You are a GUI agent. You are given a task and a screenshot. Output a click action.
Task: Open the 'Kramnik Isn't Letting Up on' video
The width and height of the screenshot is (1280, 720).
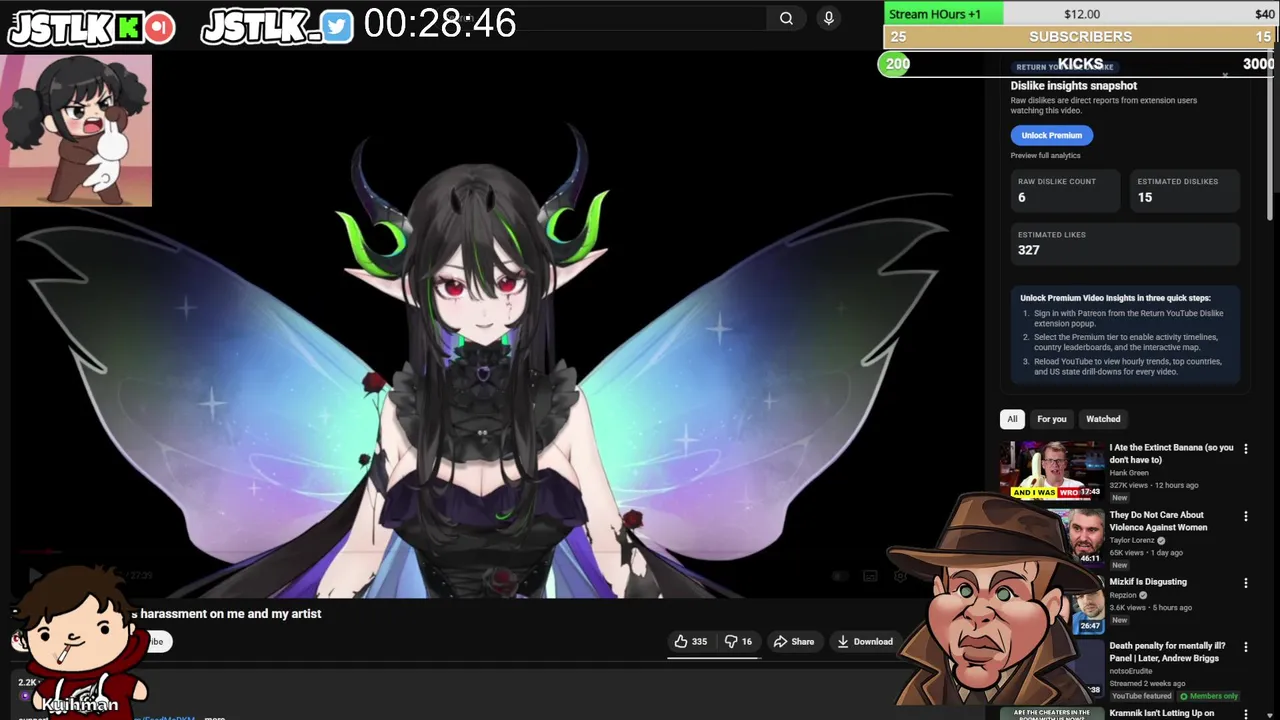pos(1162,713)
